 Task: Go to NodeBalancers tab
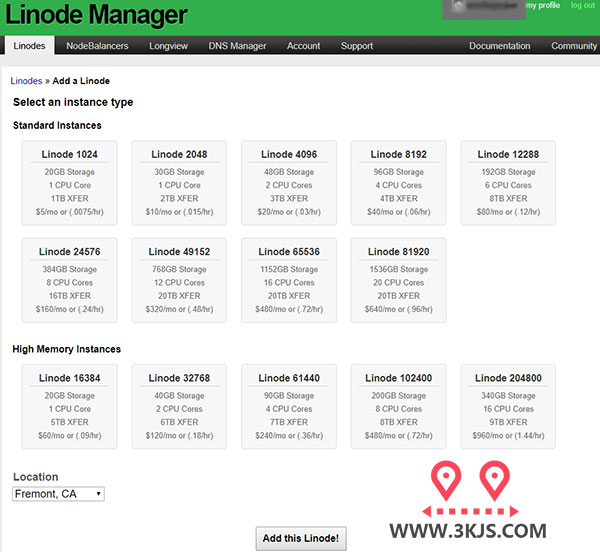pyautogui.click(x=97, y=46)
